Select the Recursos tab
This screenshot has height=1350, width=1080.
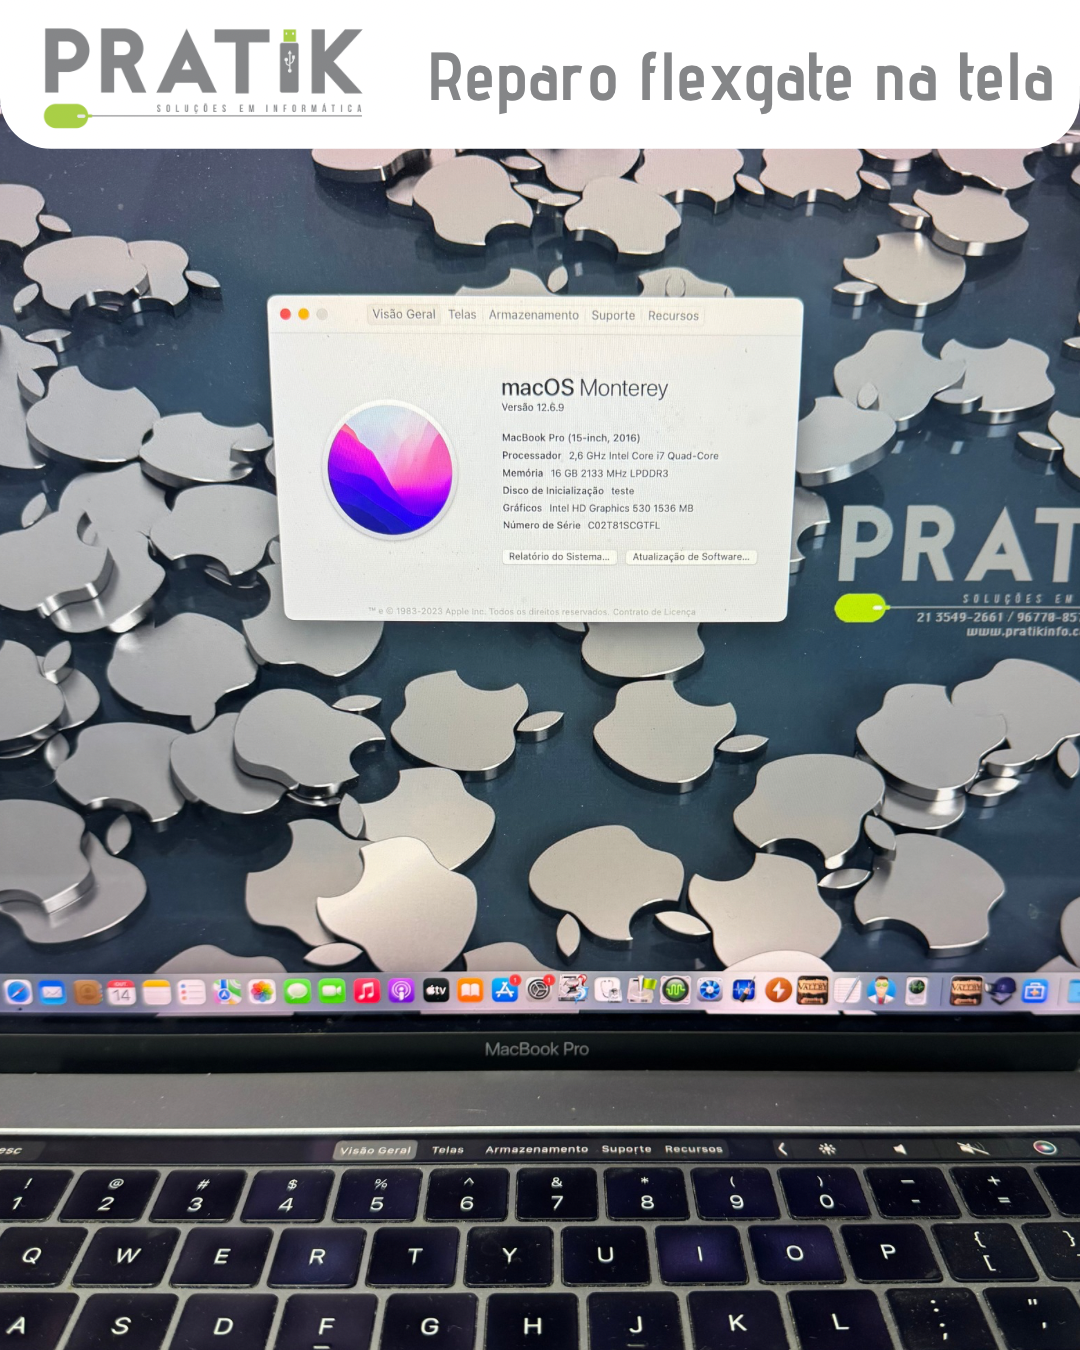click(x=673, y=316)
